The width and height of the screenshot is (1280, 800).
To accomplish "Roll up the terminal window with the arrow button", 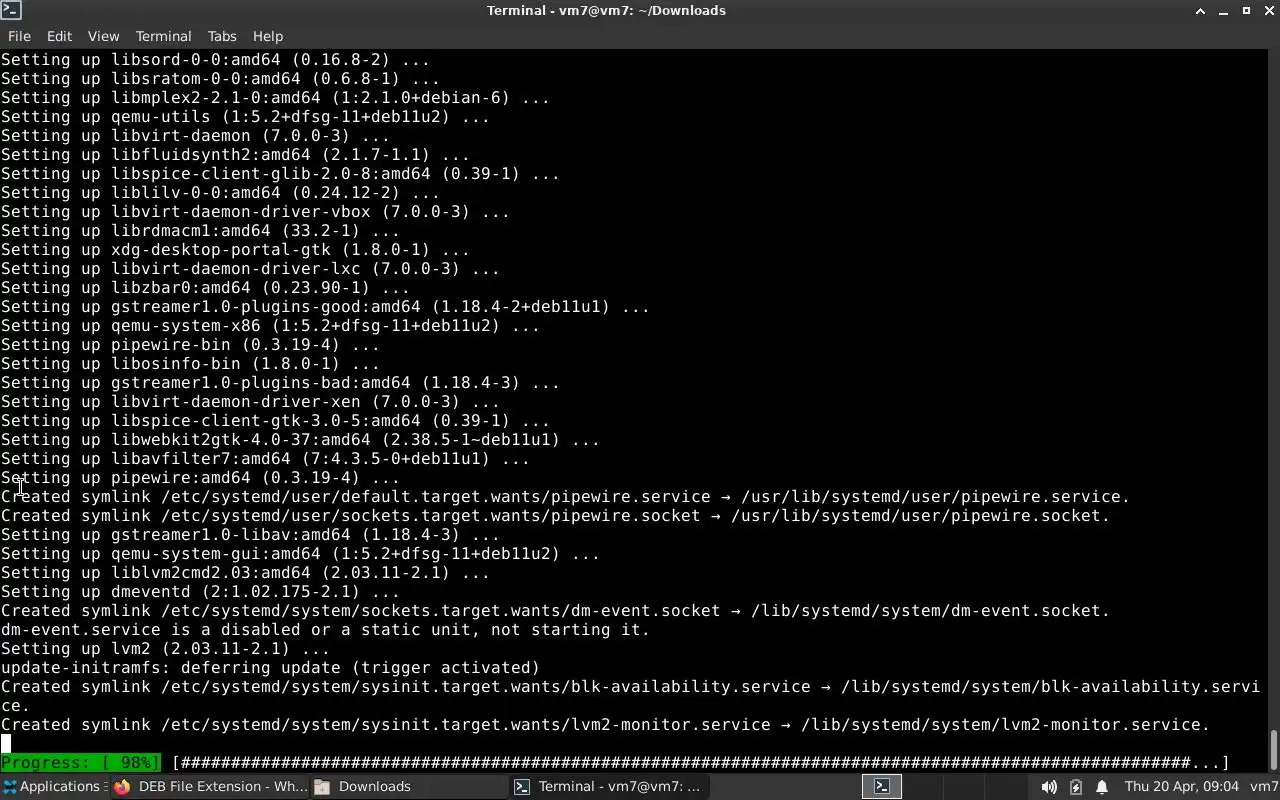I will point(1200,11).
